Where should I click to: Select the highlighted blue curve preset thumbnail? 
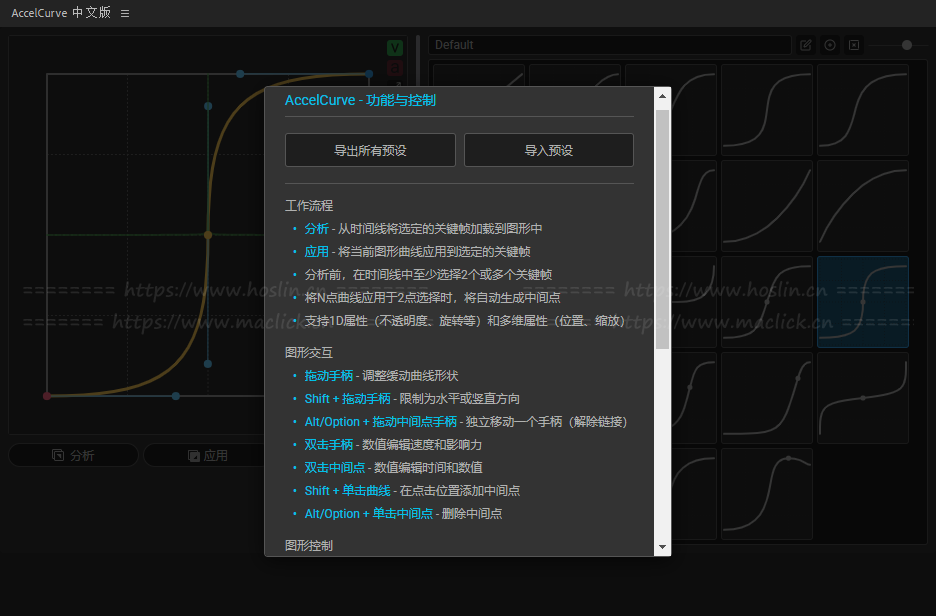coord(863,302)
